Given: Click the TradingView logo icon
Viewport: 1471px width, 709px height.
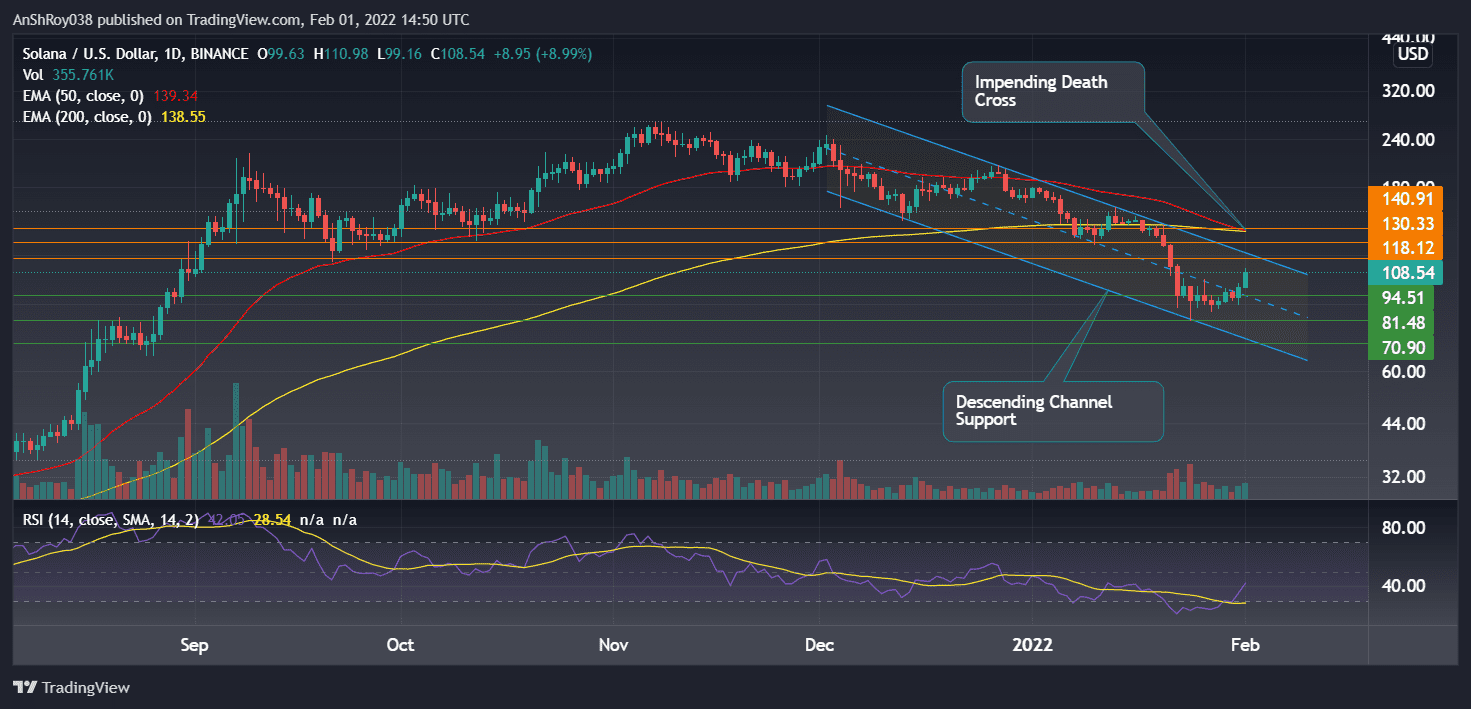Looking at the screenshot, I should (x=24, y=688).
